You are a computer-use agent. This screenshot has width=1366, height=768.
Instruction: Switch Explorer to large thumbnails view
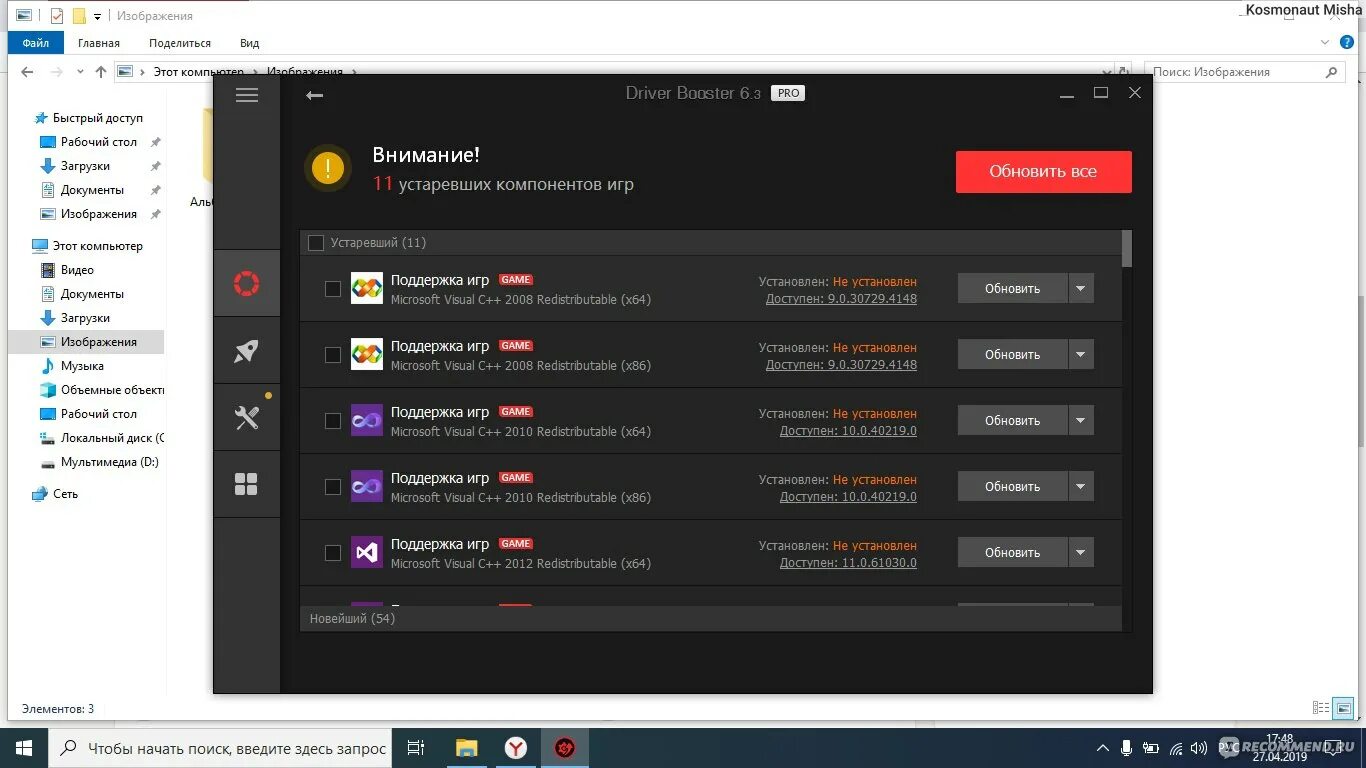click(x=1345, y=708)
